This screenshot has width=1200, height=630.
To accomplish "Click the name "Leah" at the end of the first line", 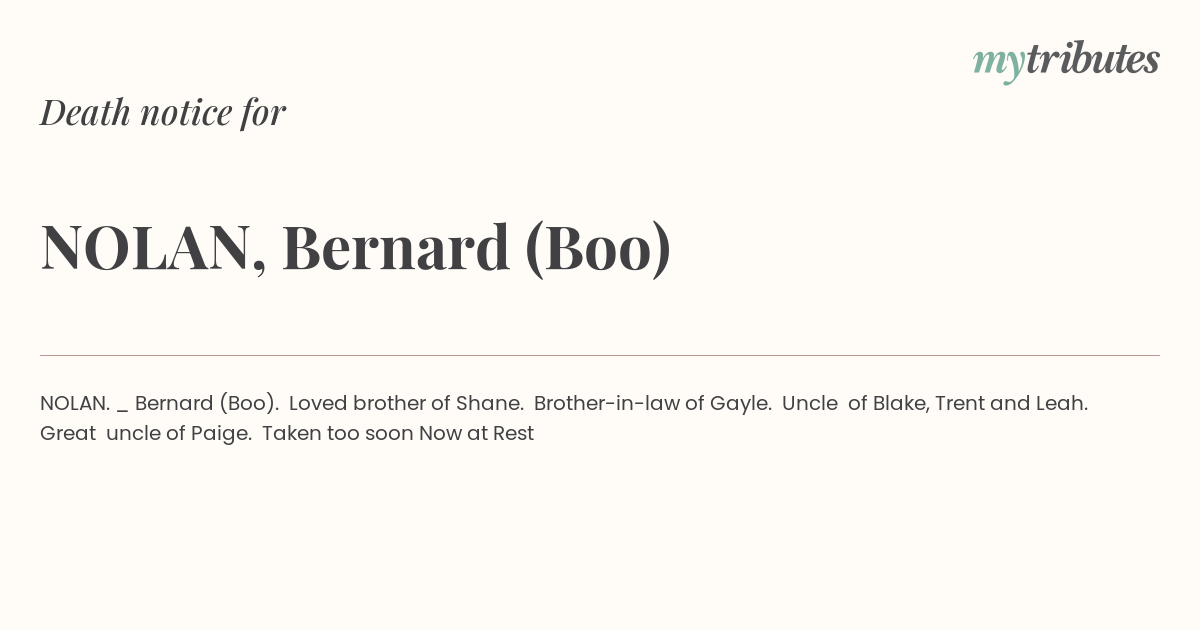I will (x=1059, y=404).
